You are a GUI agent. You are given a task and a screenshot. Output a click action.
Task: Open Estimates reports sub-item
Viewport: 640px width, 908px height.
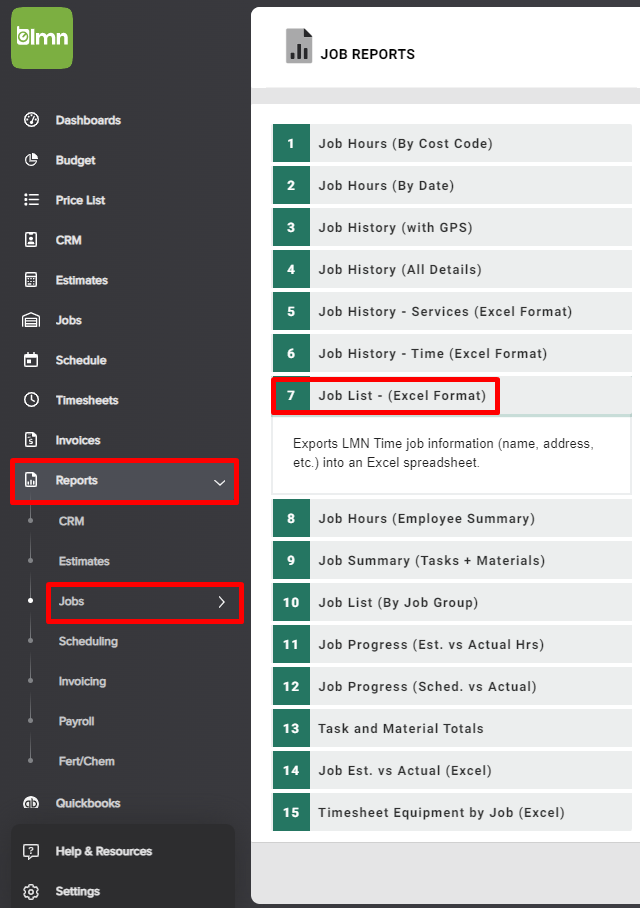coord(84,561)
